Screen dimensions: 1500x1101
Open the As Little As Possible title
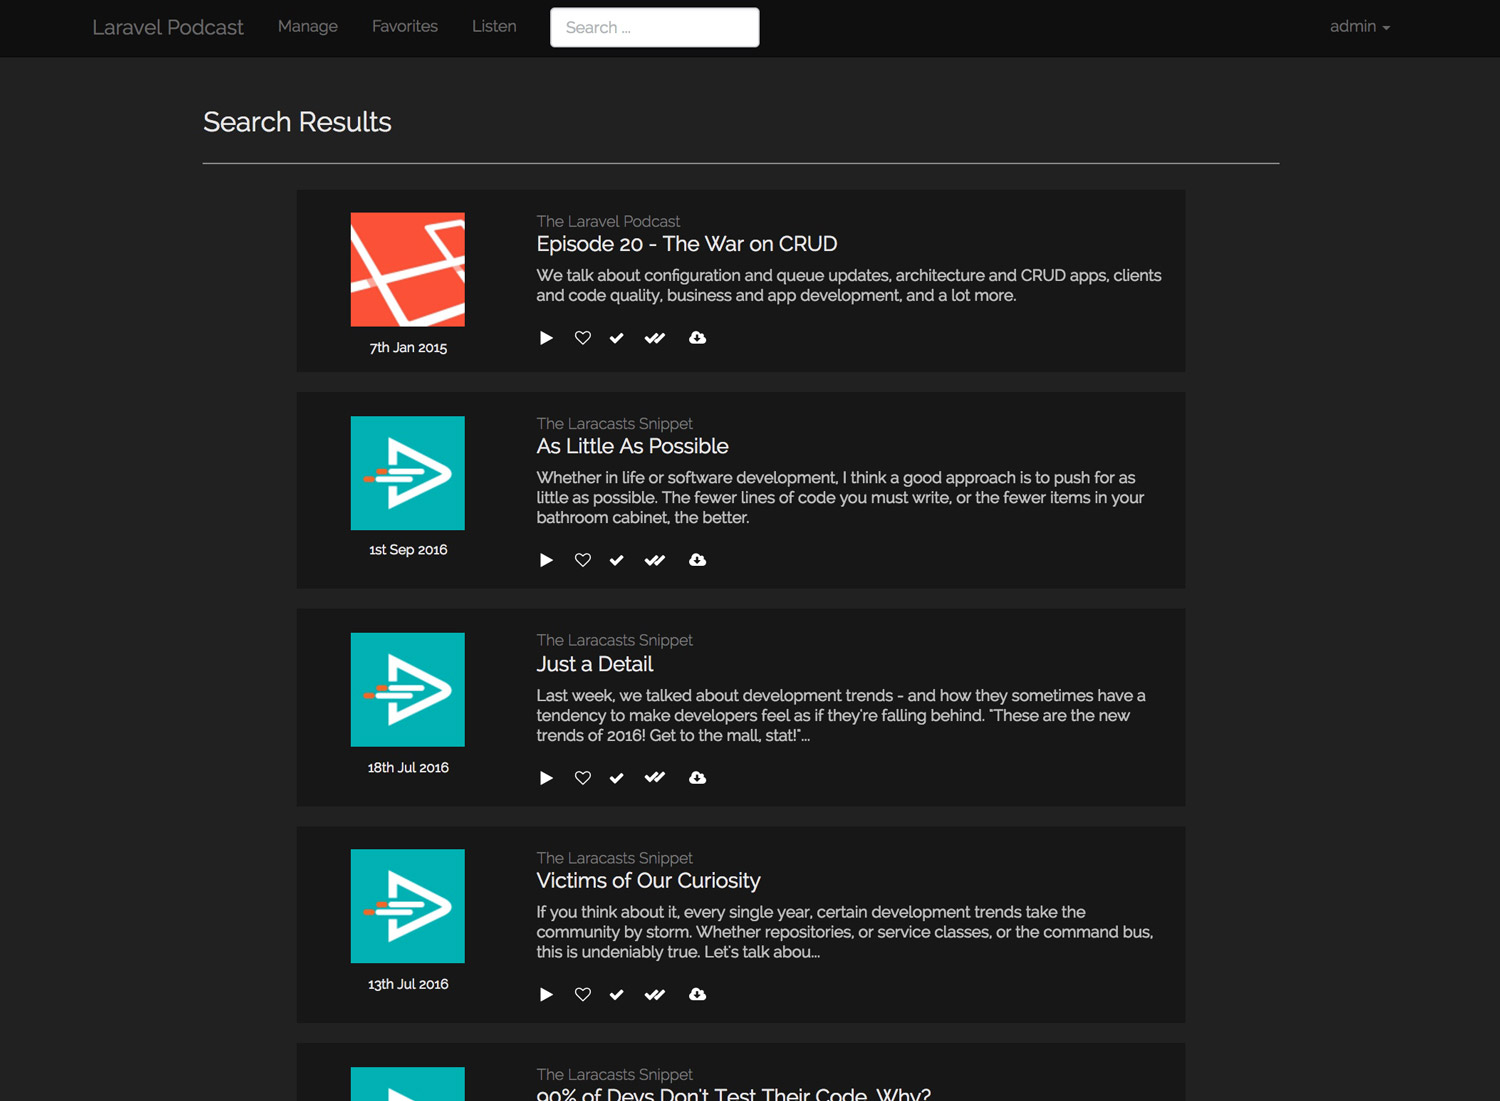pos(632,446)
